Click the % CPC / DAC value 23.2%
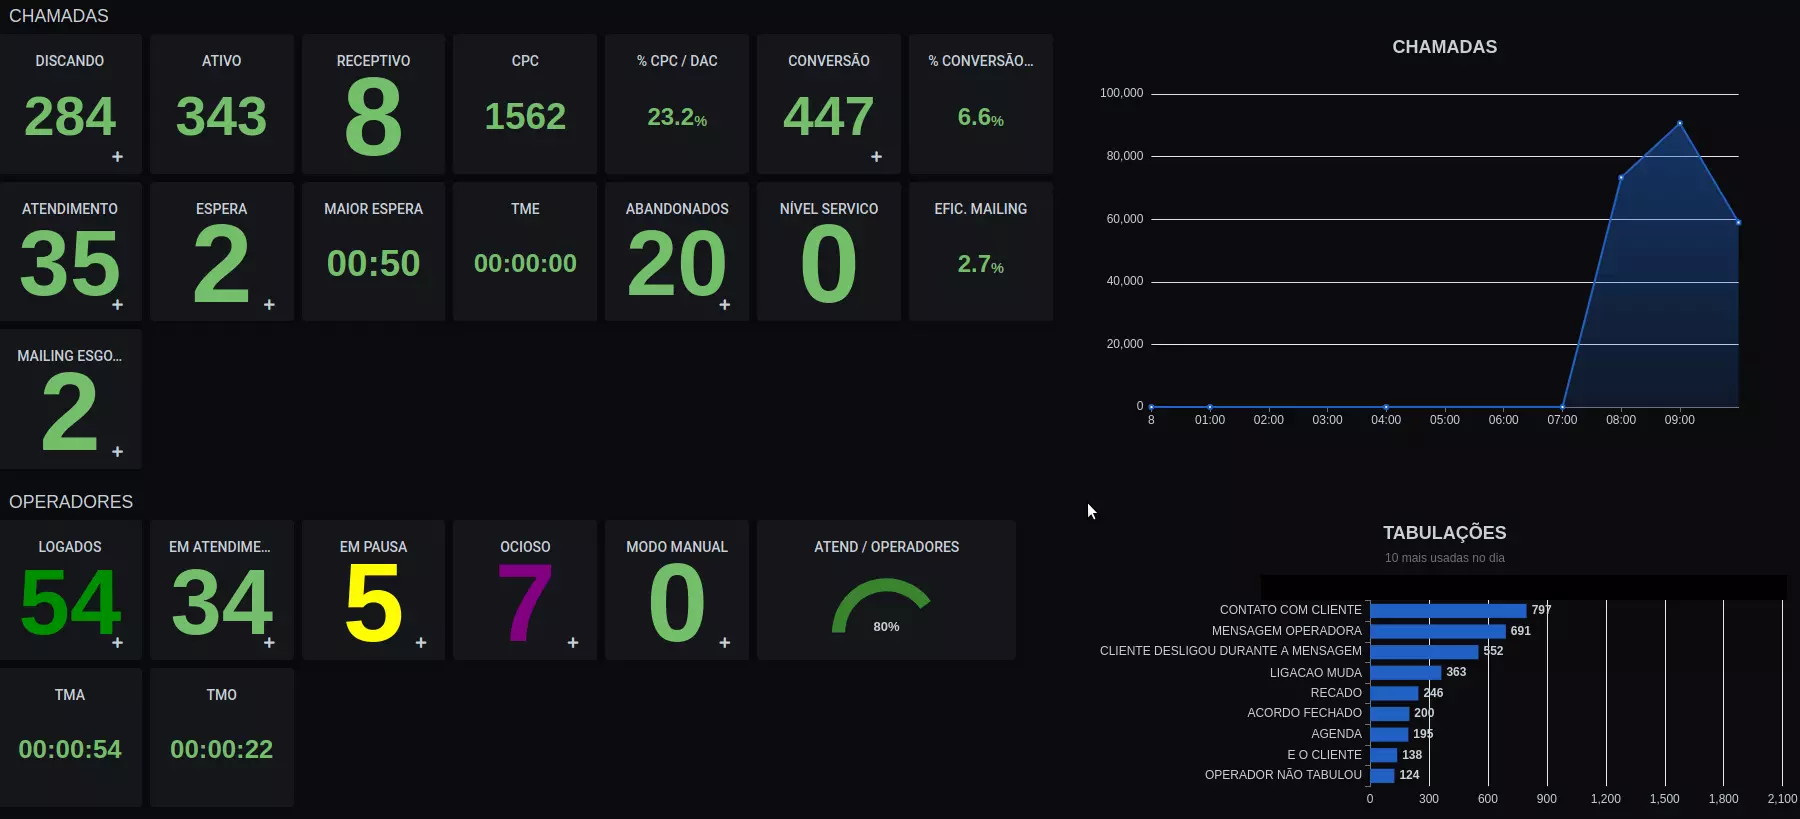The image size is (1800, 819). [677, 118]
